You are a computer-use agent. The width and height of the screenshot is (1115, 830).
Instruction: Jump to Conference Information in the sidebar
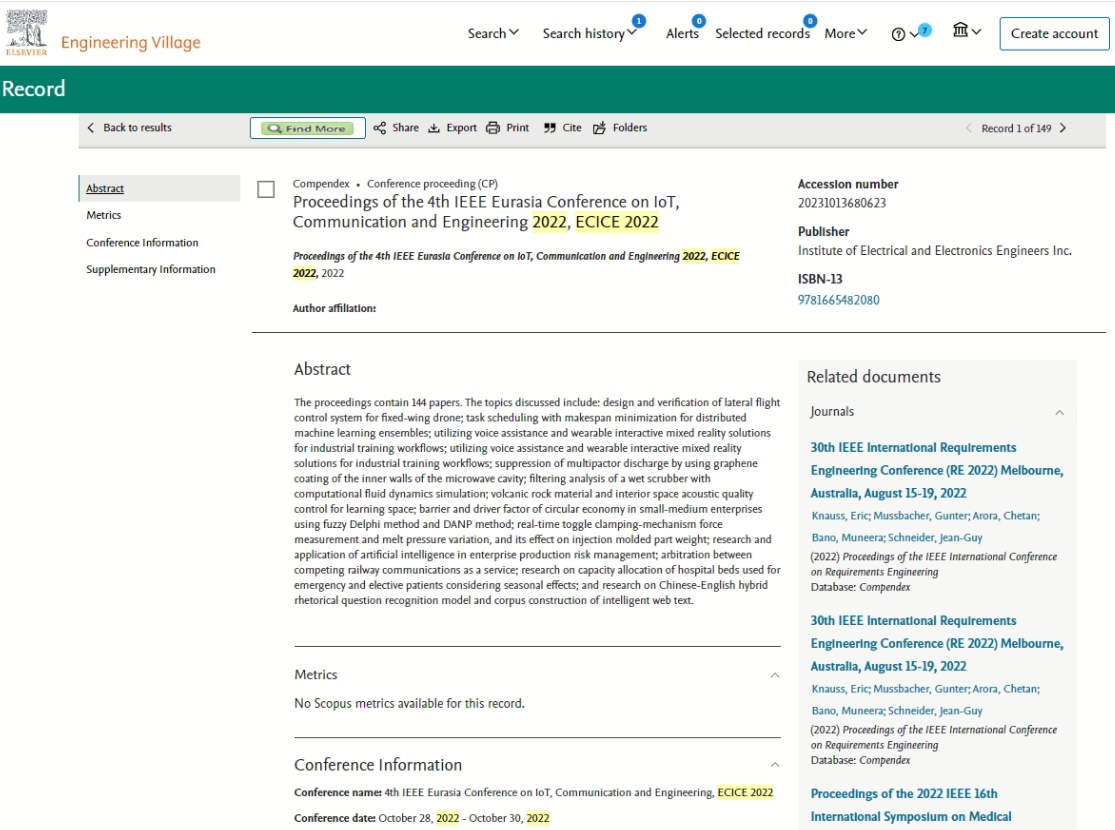tap(142, 243)
